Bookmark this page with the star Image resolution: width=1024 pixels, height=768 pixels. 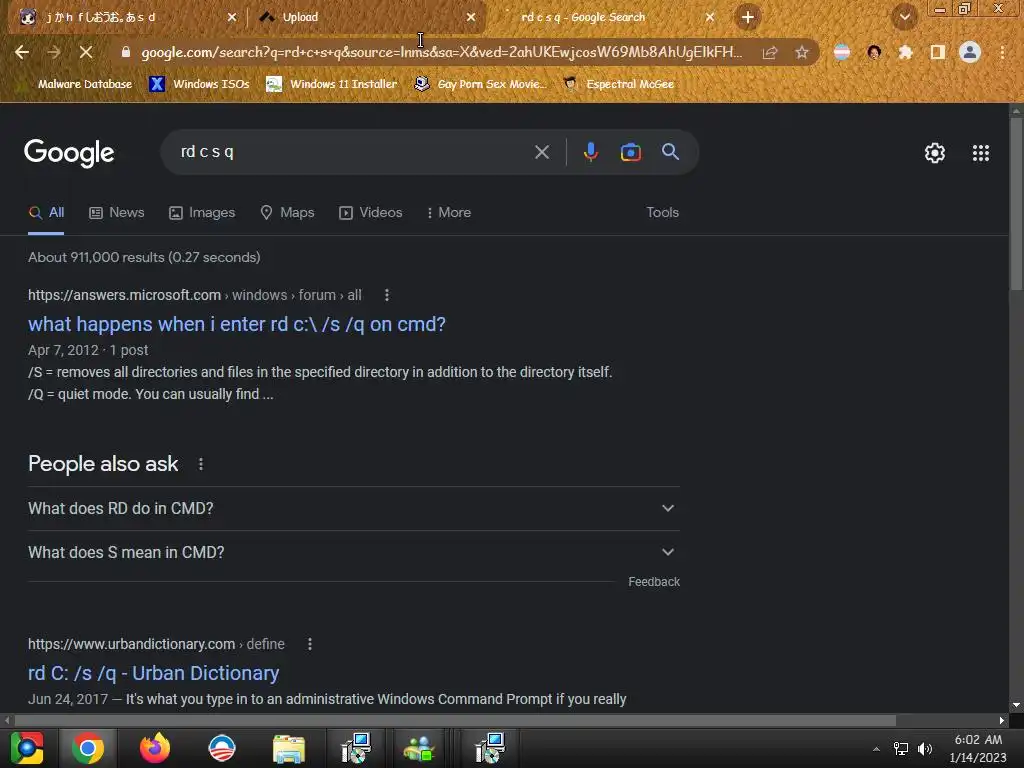[x=802, y=52]
